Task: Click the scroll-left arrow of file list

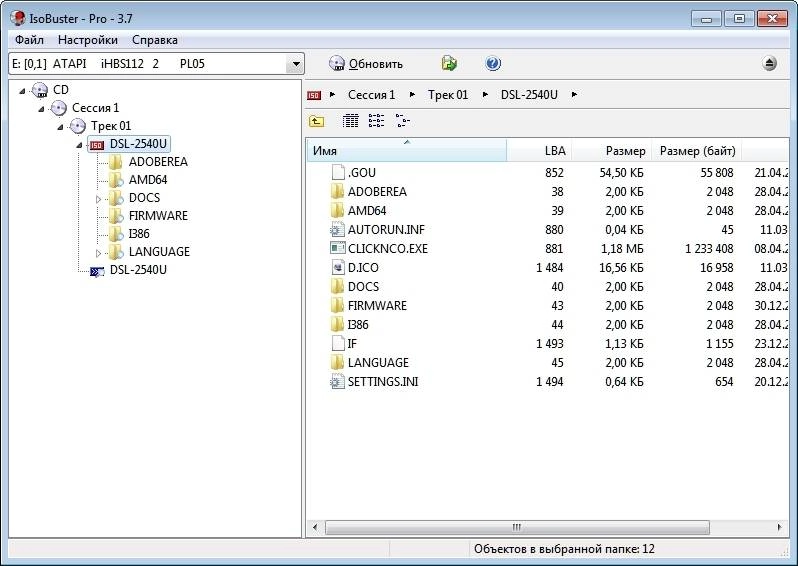Action: tap(315, 527)
